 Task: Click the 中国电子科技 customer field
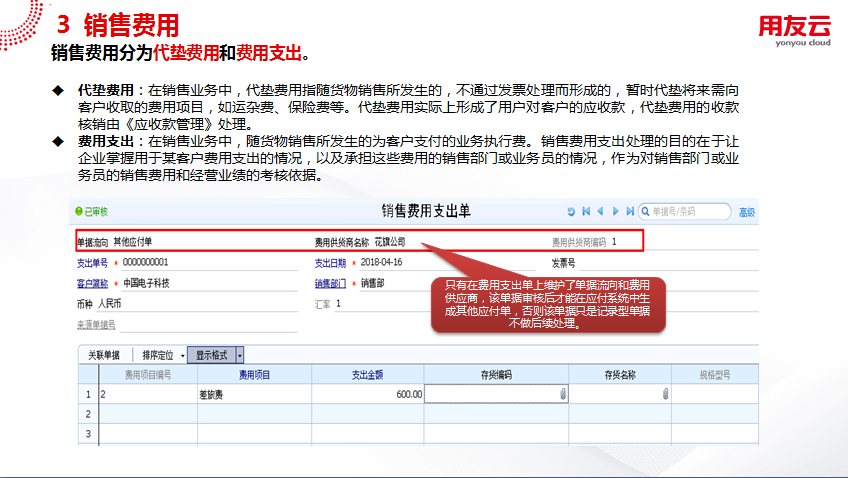[209, 283]
